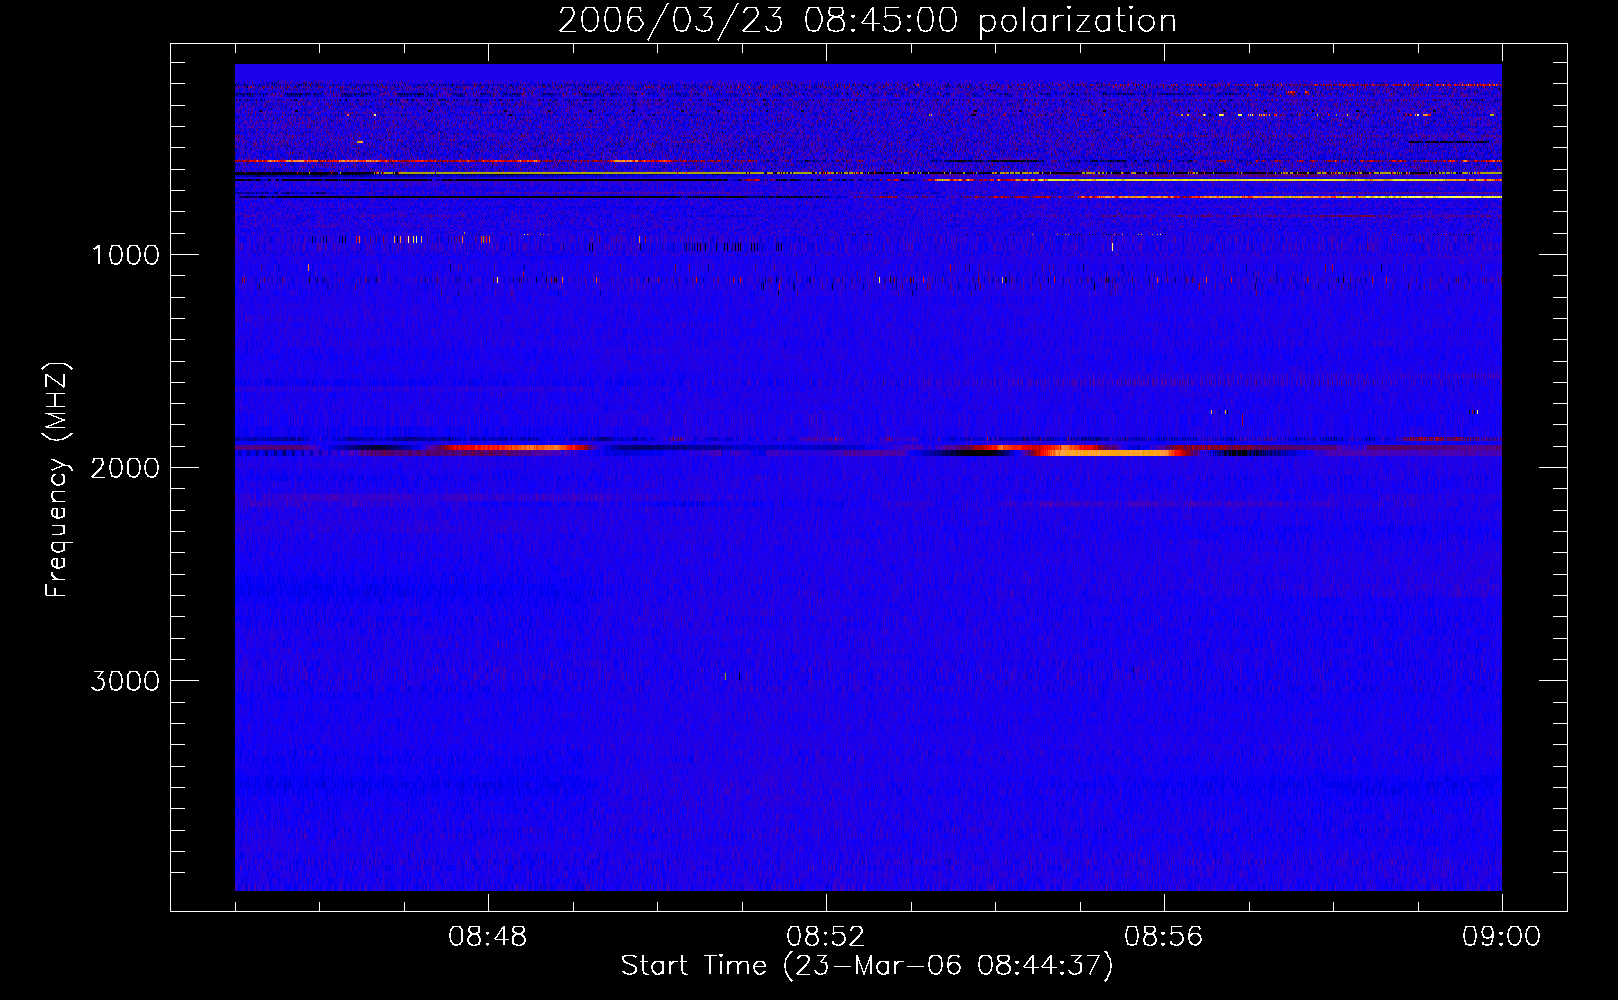The image size is (1618, 1000).
Task: Click the plot title '2006/03/23 08:45:00 polarization'
Action: click(867, 21)
